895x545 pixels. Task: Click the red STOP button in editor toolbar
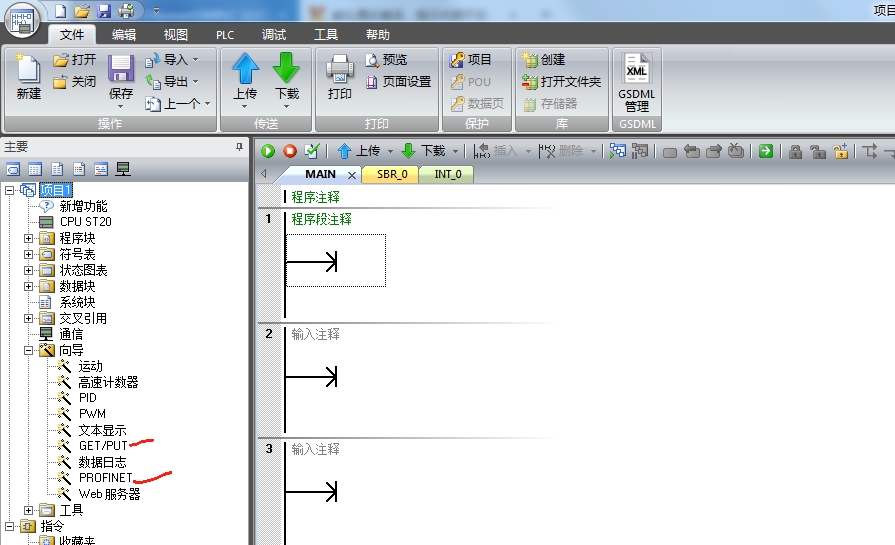pos(290,151)
